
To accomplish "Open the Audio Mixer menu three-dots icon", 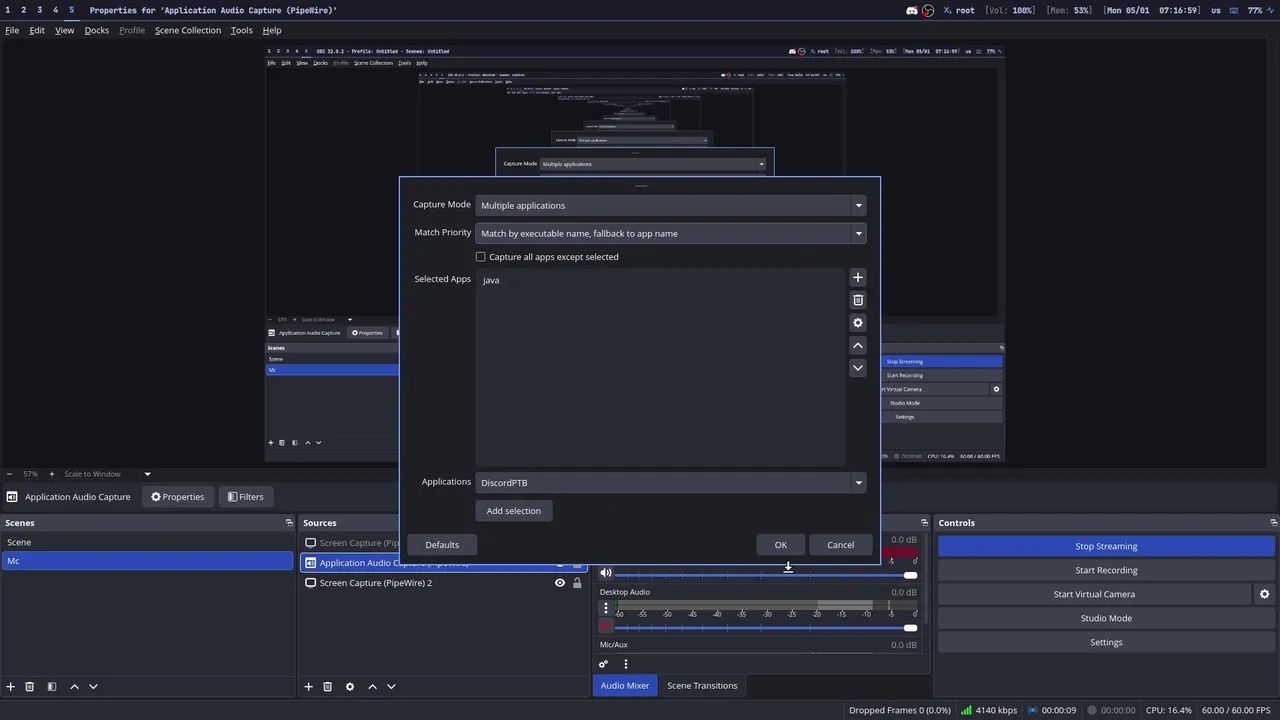I will pos(626,664).
